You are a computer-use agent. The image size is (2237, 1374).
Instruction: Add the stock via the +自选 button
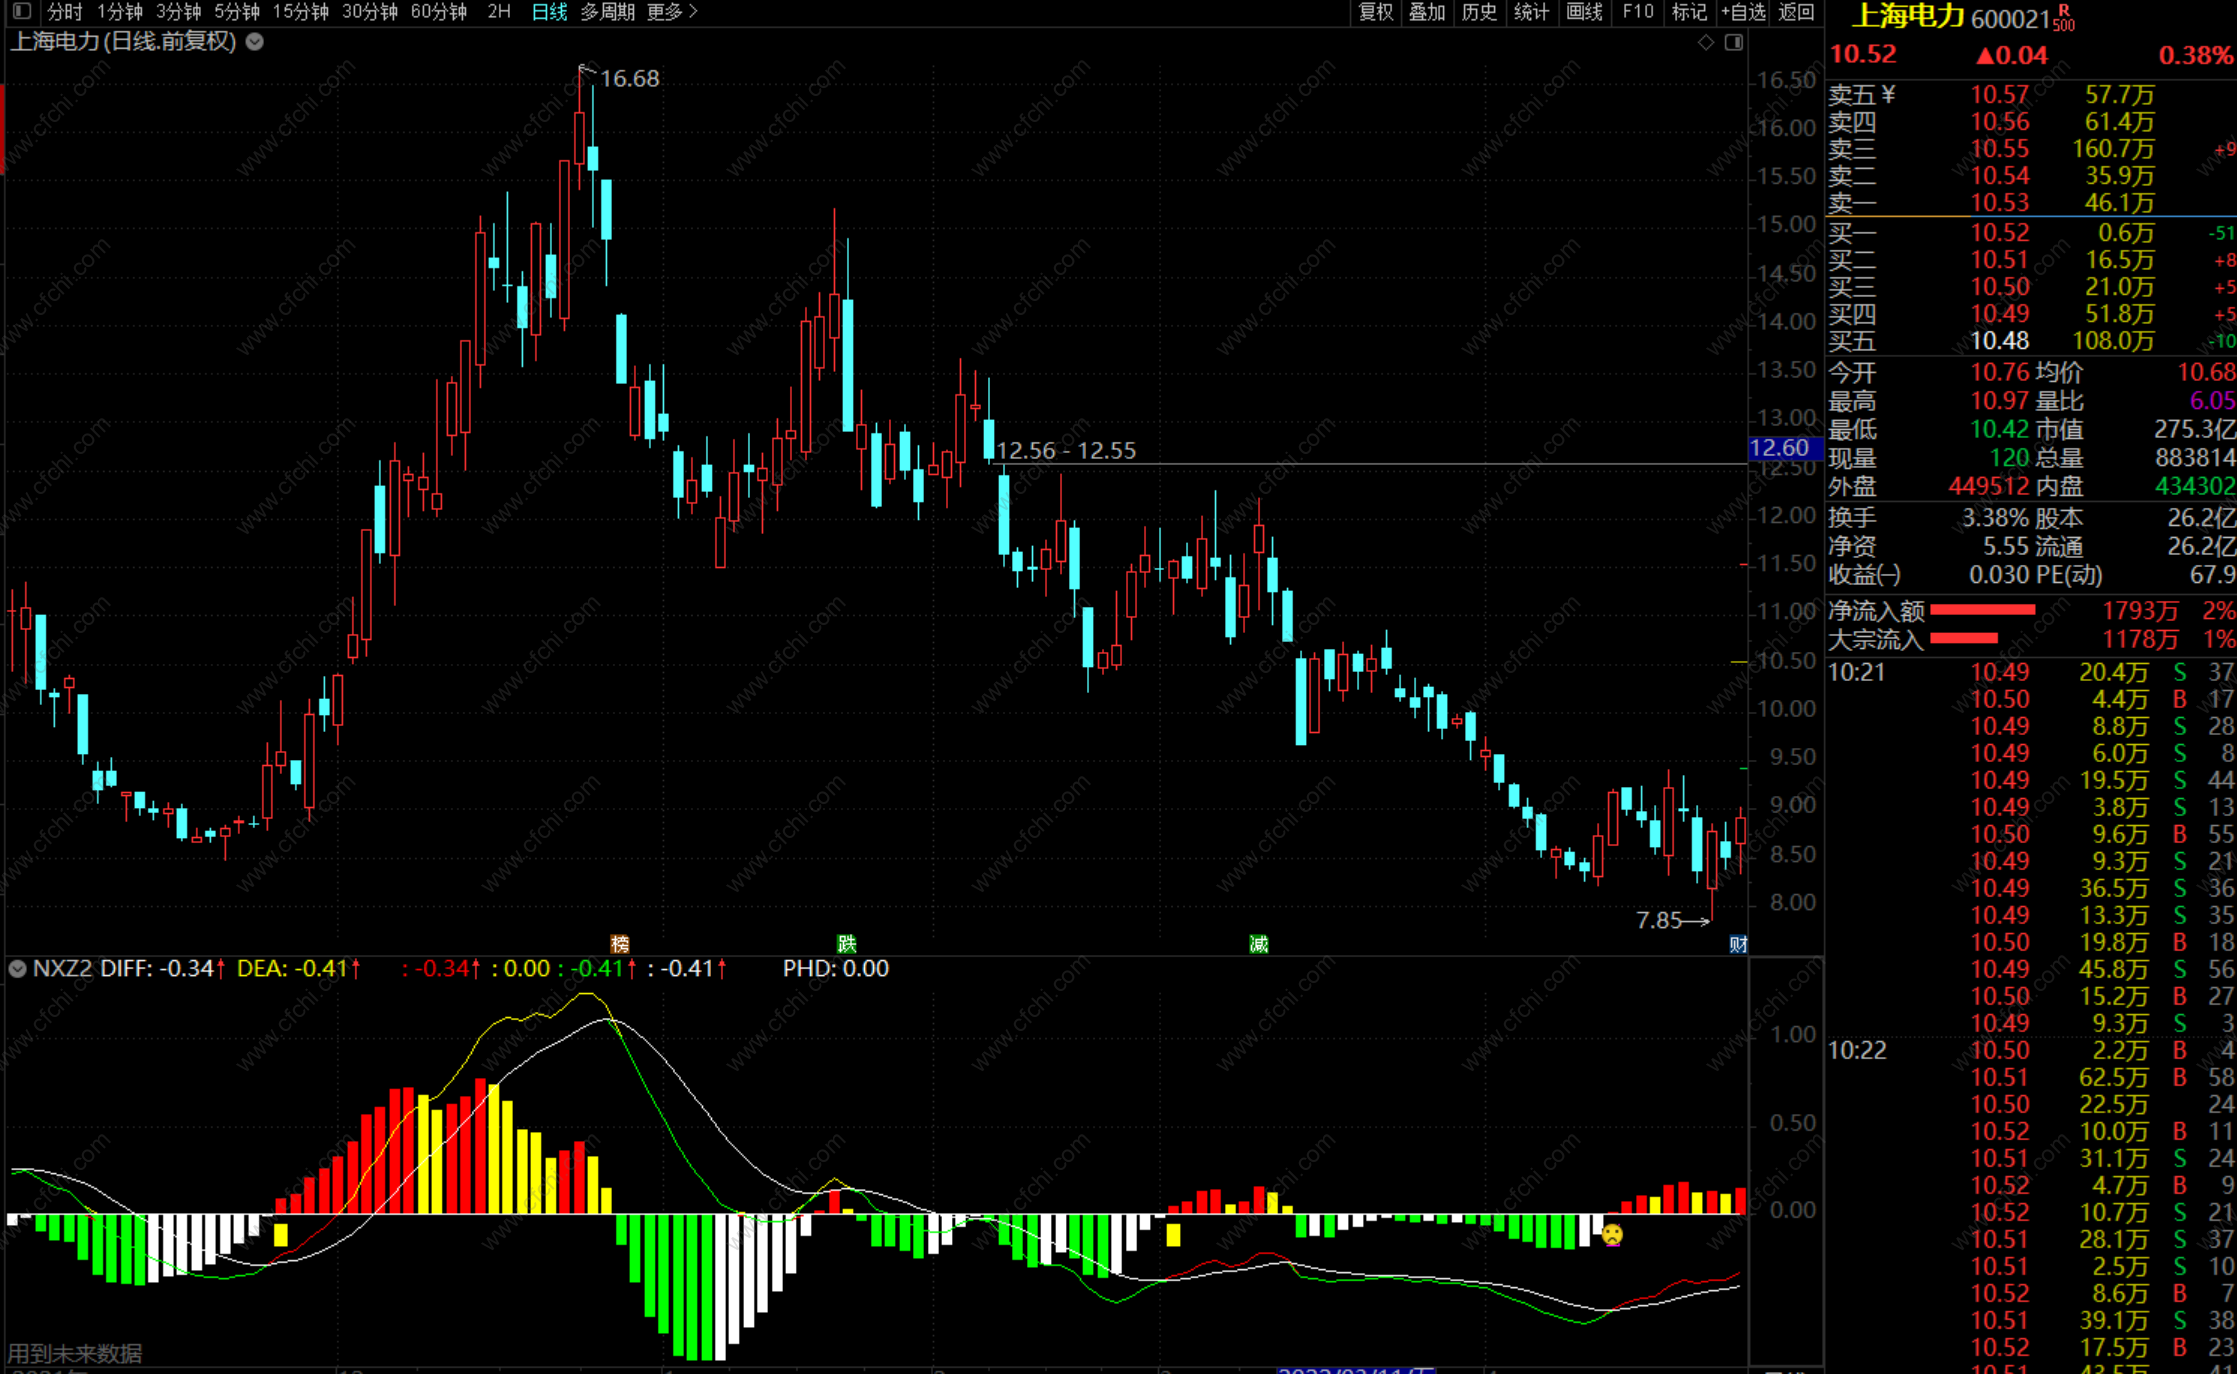1743,12
